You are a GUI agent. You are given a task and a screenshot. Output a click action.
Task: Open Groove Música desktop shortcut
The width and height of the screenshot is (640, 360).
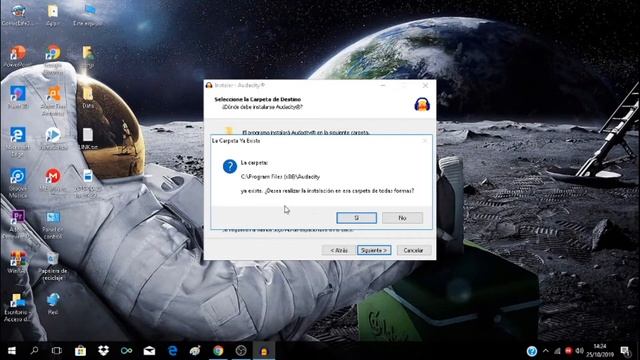18,176
